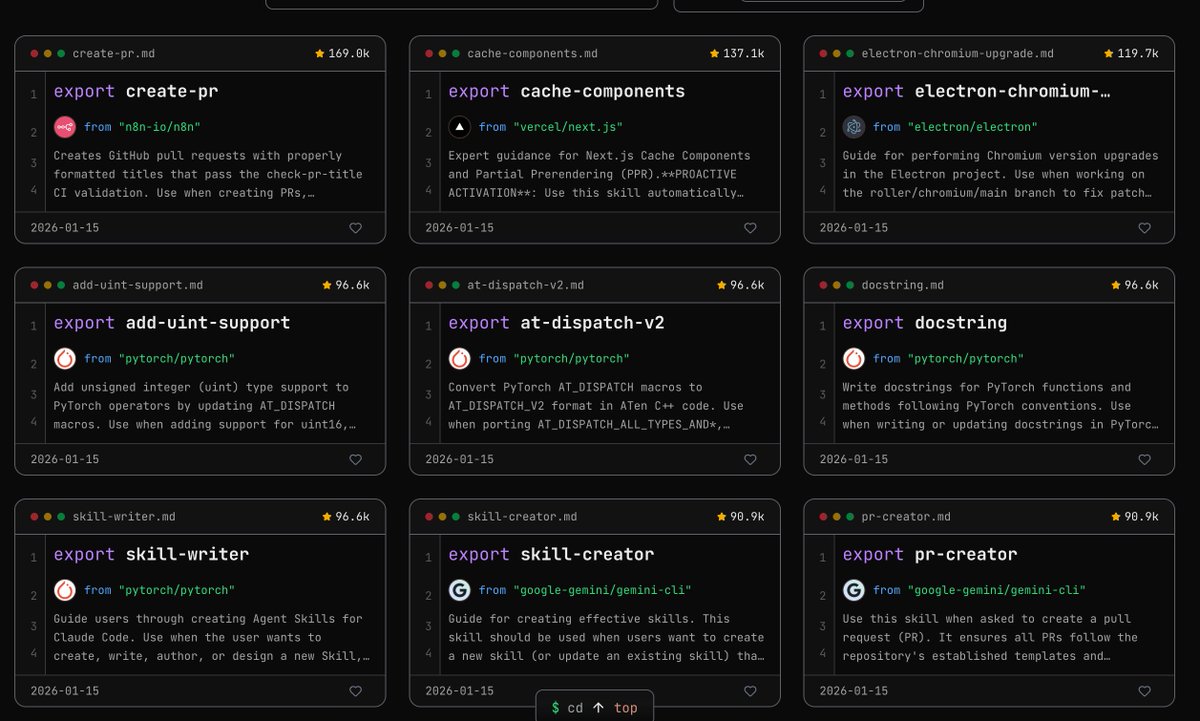Click the create-pr description text
This screenshot has height=721, width=1200.
208,174
